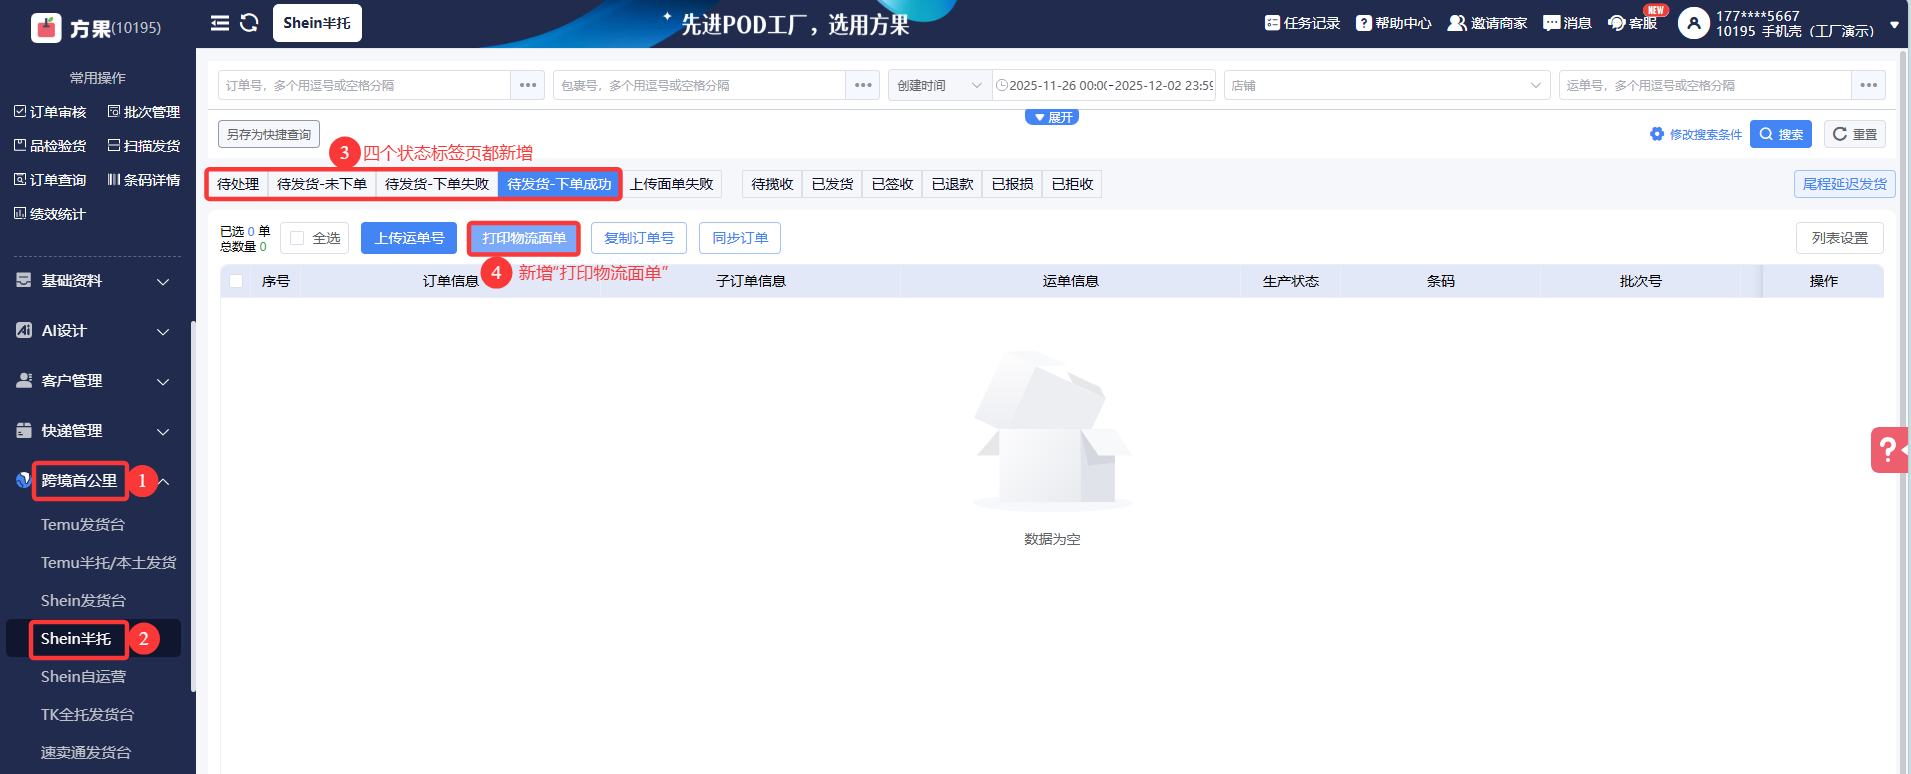Collapse sidebar with the menu fold icon
The image size is (1911, 774).
(x=220, y=23)
